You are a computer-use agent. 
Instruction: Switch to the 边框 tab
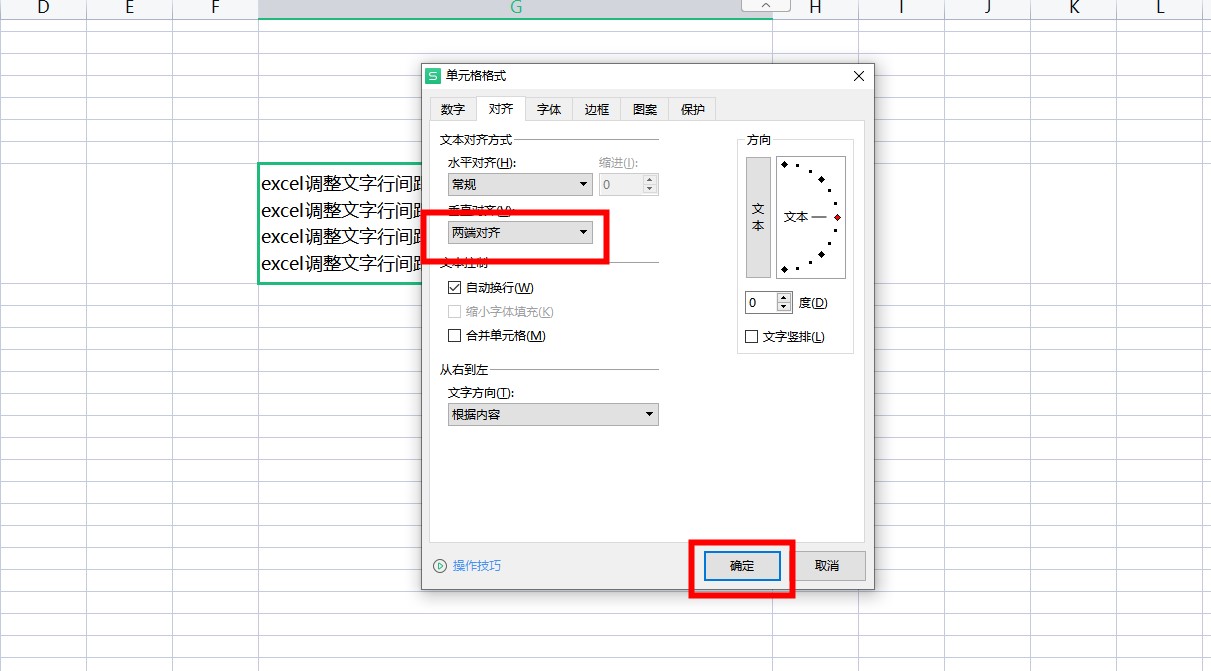[596, 109]
